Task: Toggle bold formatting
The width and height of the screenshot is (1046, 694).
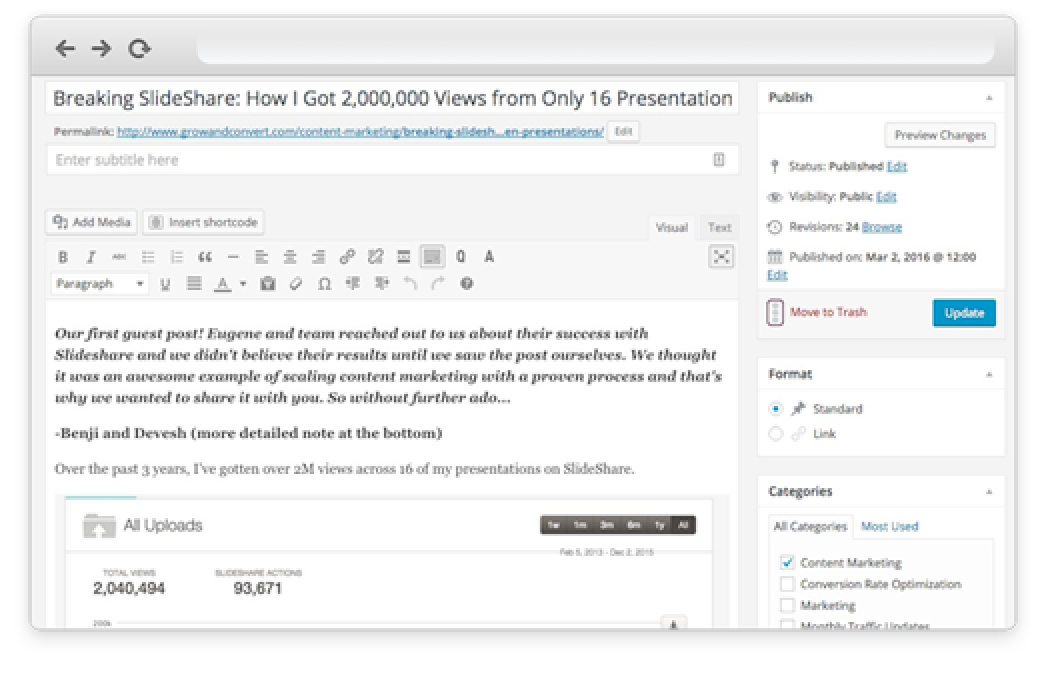Action: pyautogui.click(x=63, y=257)
